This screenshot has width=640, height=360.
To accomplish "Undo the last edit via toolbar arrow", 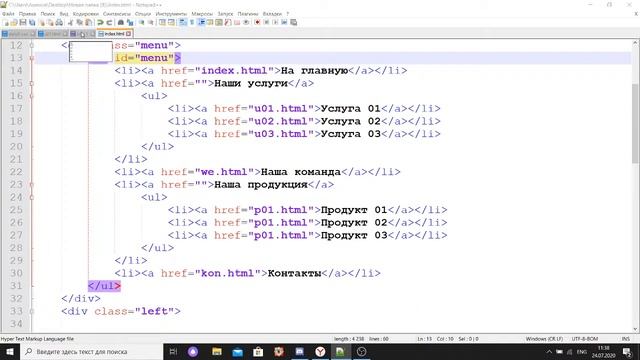I will [x=100, y=22].
